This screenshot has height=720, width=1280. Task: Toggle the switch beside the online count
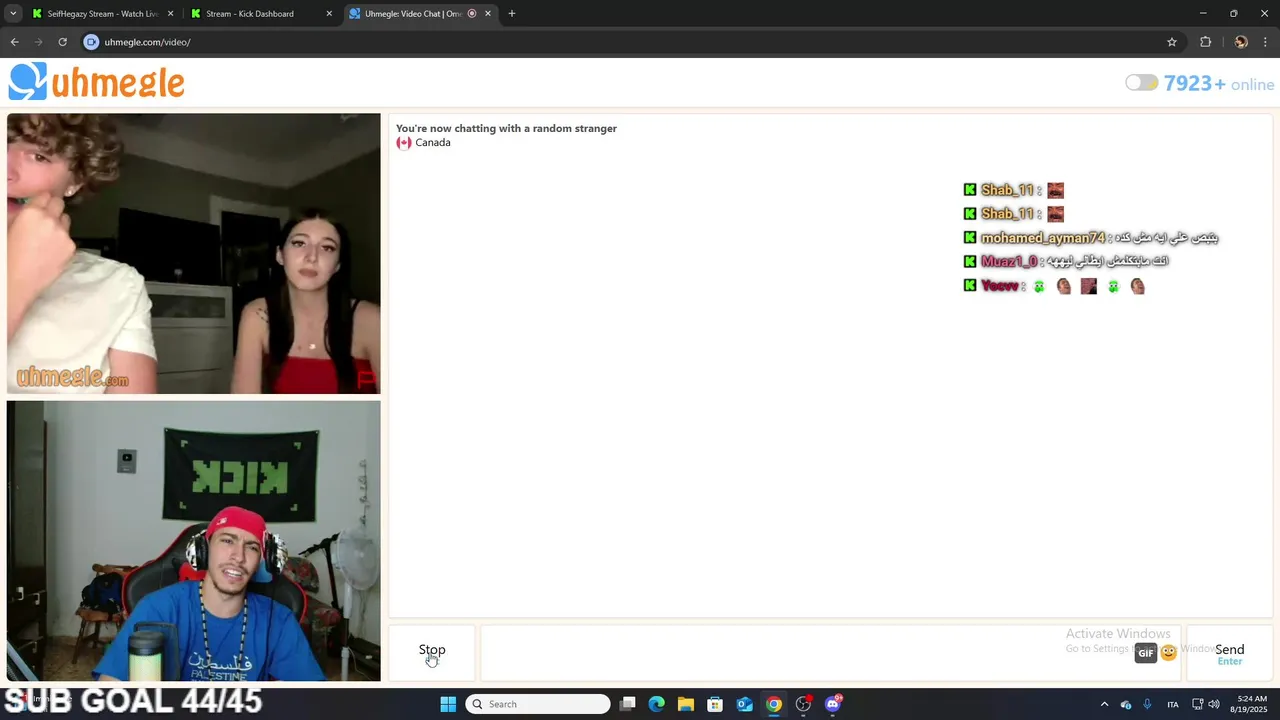coord(1141,83)
